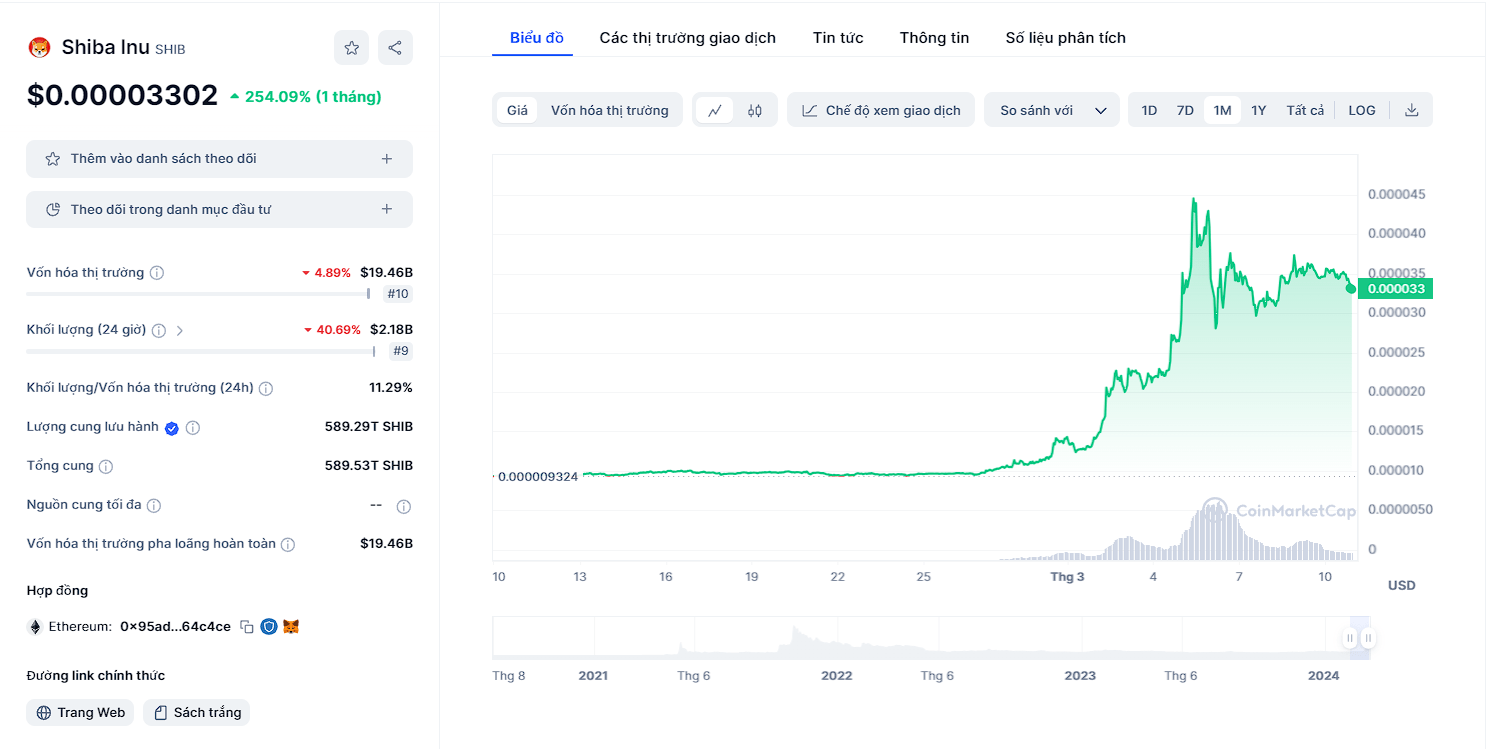The height and width of the screenshot is (749, 1486).
Task: Open the 'So sánh với' compare dropdown
Action: (x=1052, y=110)
